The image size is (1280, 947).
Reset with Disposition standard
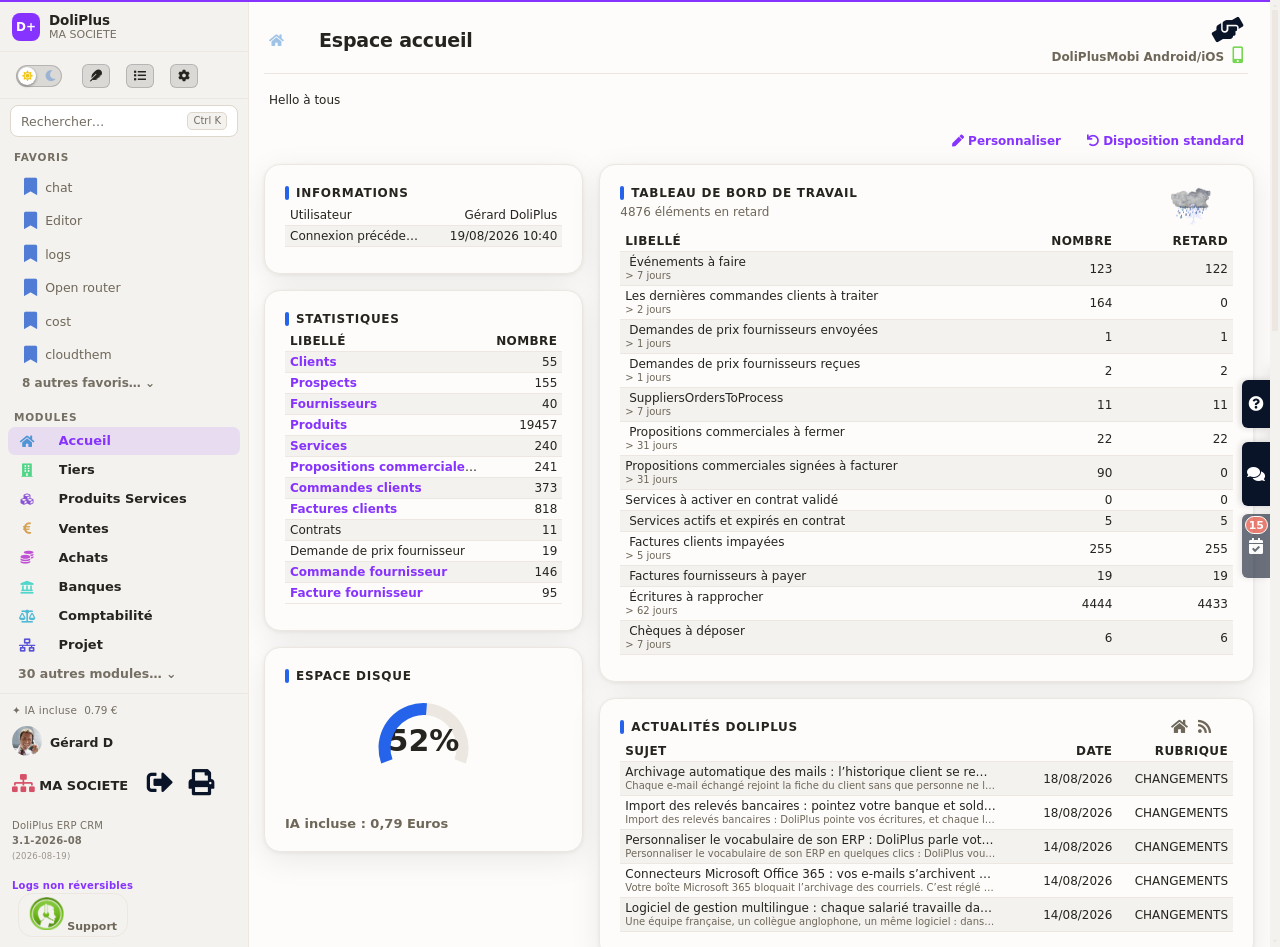(1165, 141)
